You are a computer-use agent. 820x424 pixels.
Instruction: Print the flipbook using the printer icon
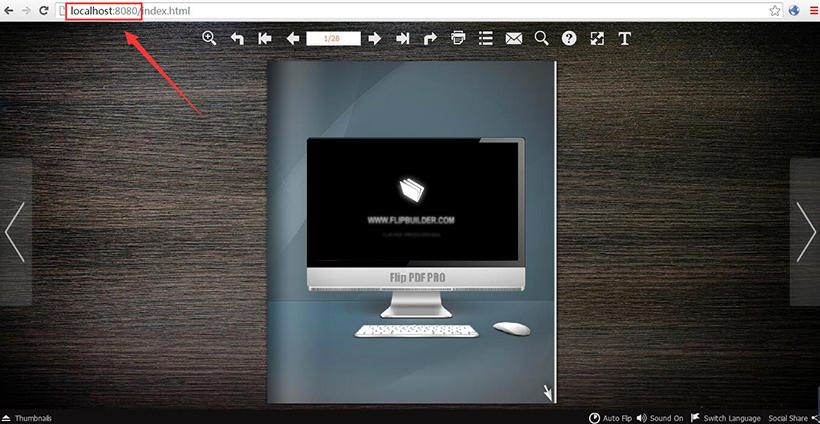click(458, 38)
